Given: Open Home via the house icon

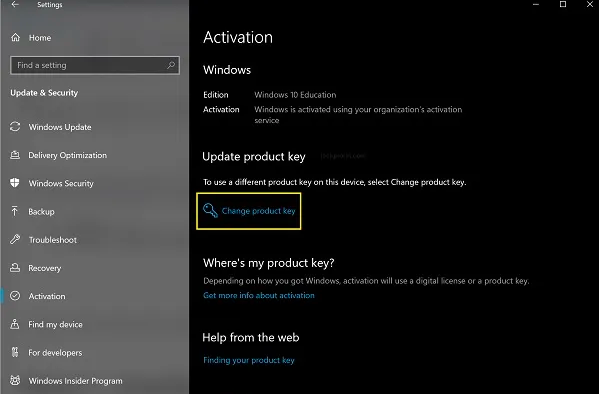Looking at the screenshot, I should pos(15,37).
